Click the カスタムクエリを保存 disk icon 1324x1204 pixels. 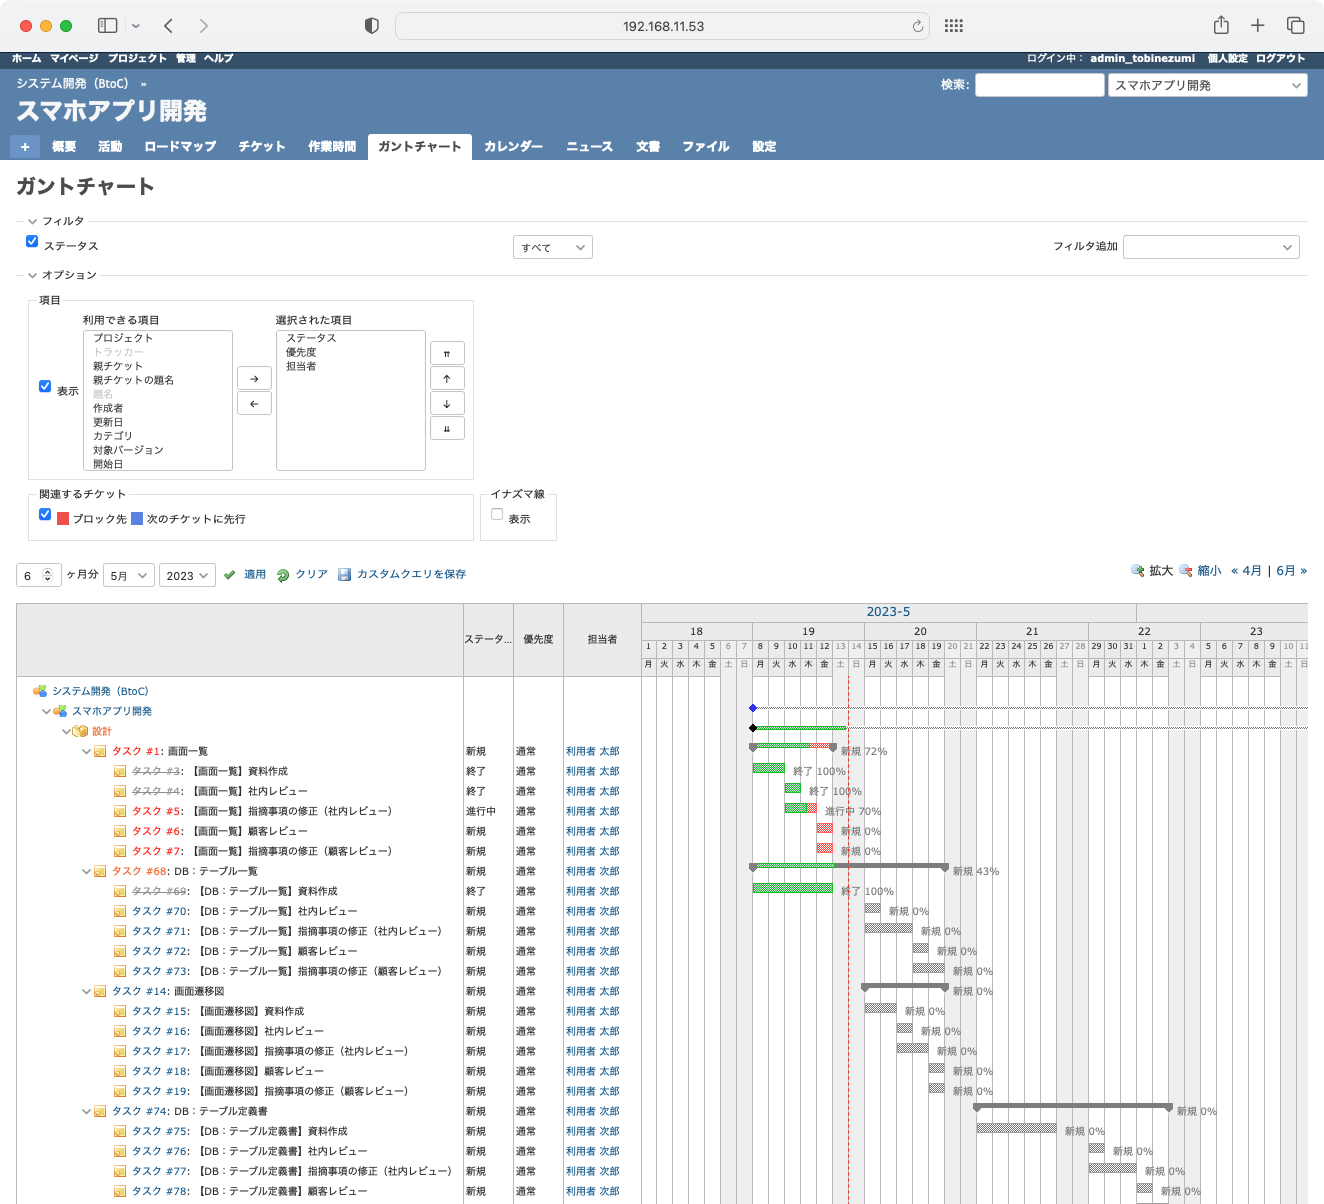click(345, 574)
